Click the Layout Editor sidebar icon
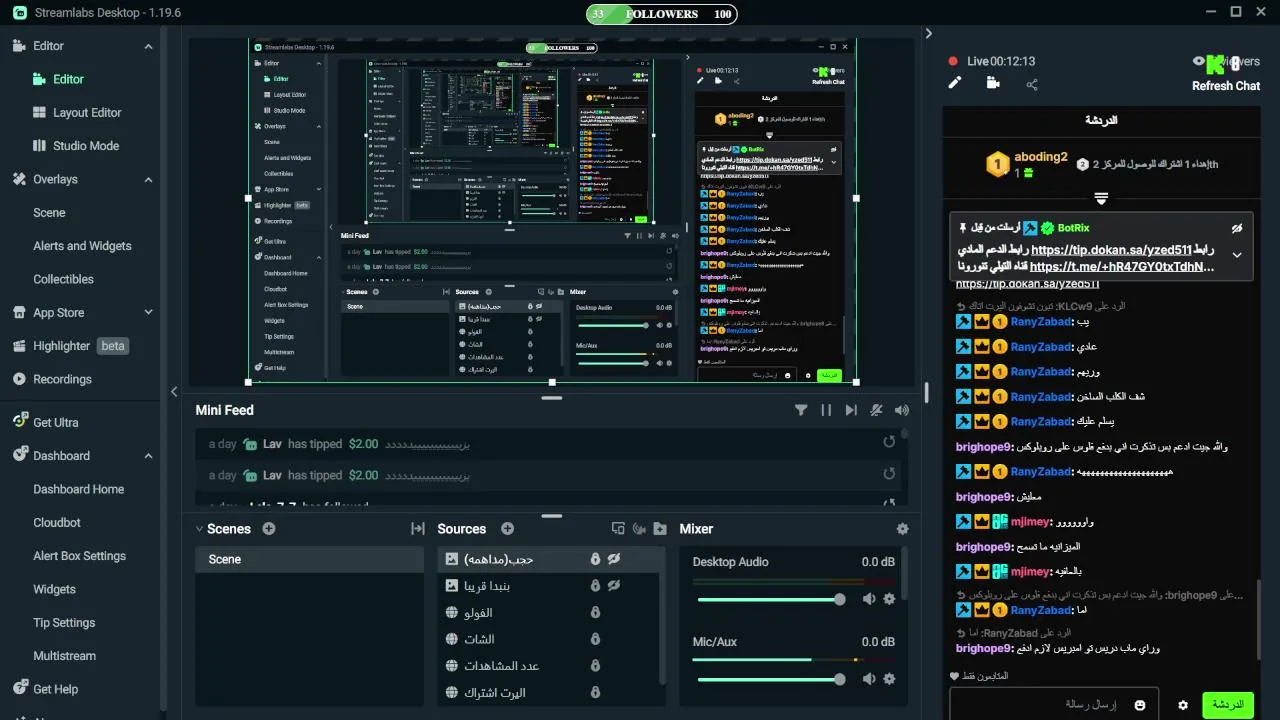The width and height of the screenshot is (1280, 720). [39, 112]
